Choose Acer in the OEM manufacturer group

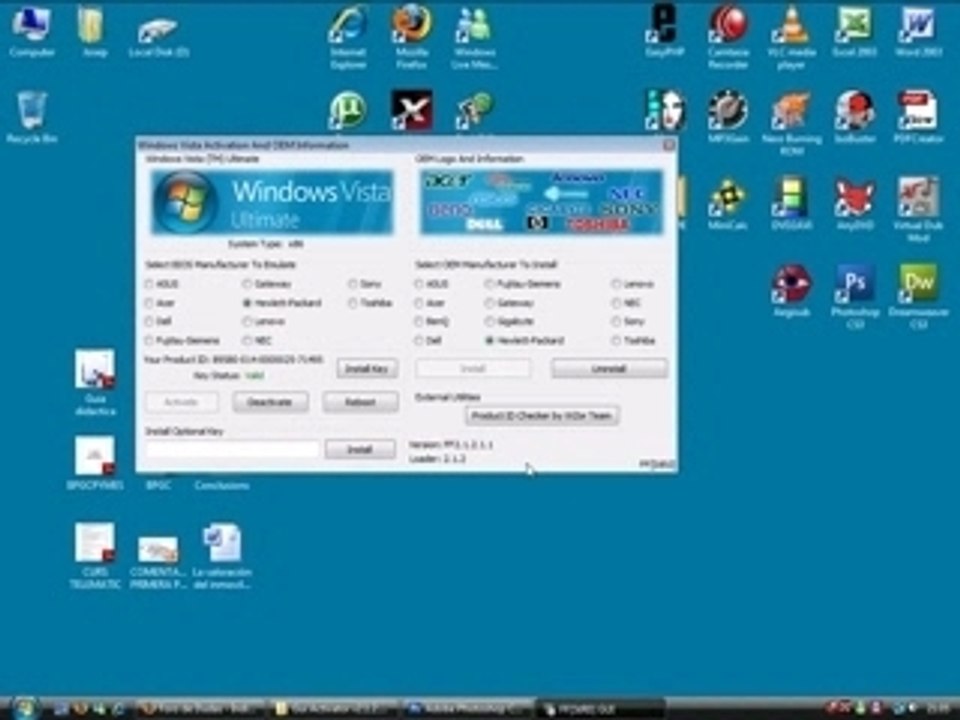click(419, 303)
